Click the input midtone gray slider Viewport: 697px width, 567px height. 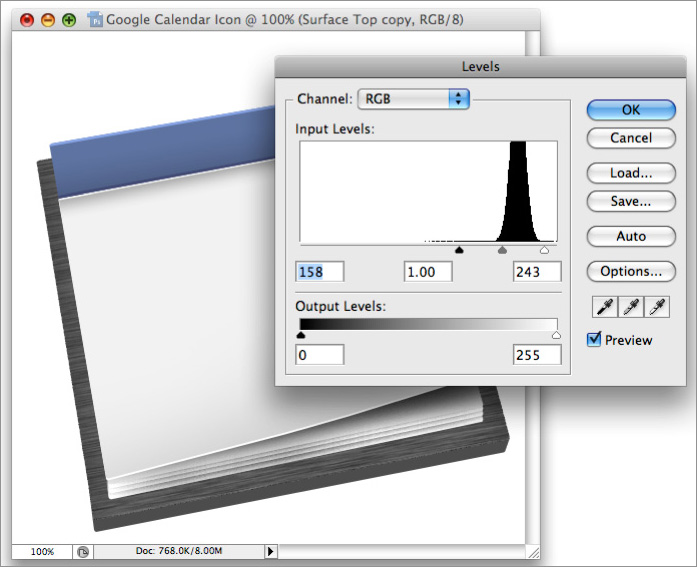(502, 251)
